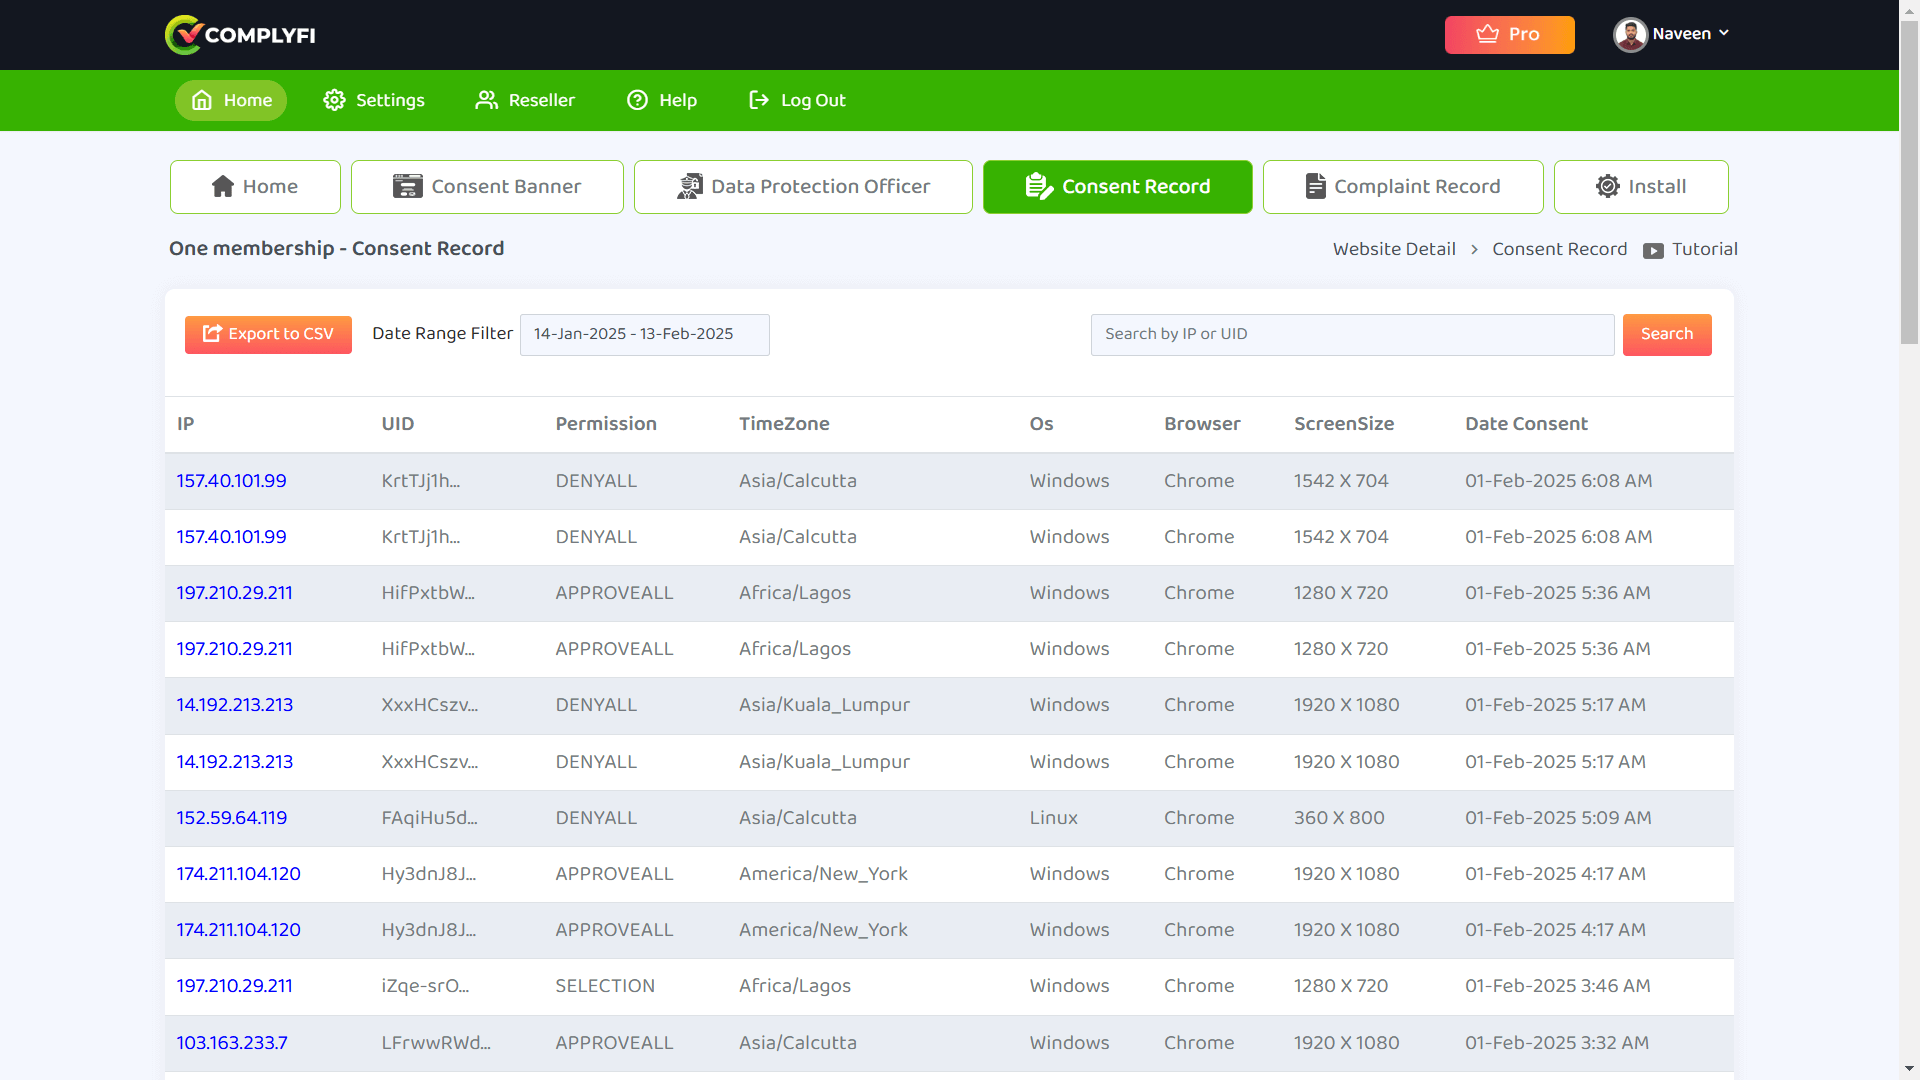Open the Complaint Record tab
This screenshot has width=1920, height=1080.
[x=1402, y=187]
